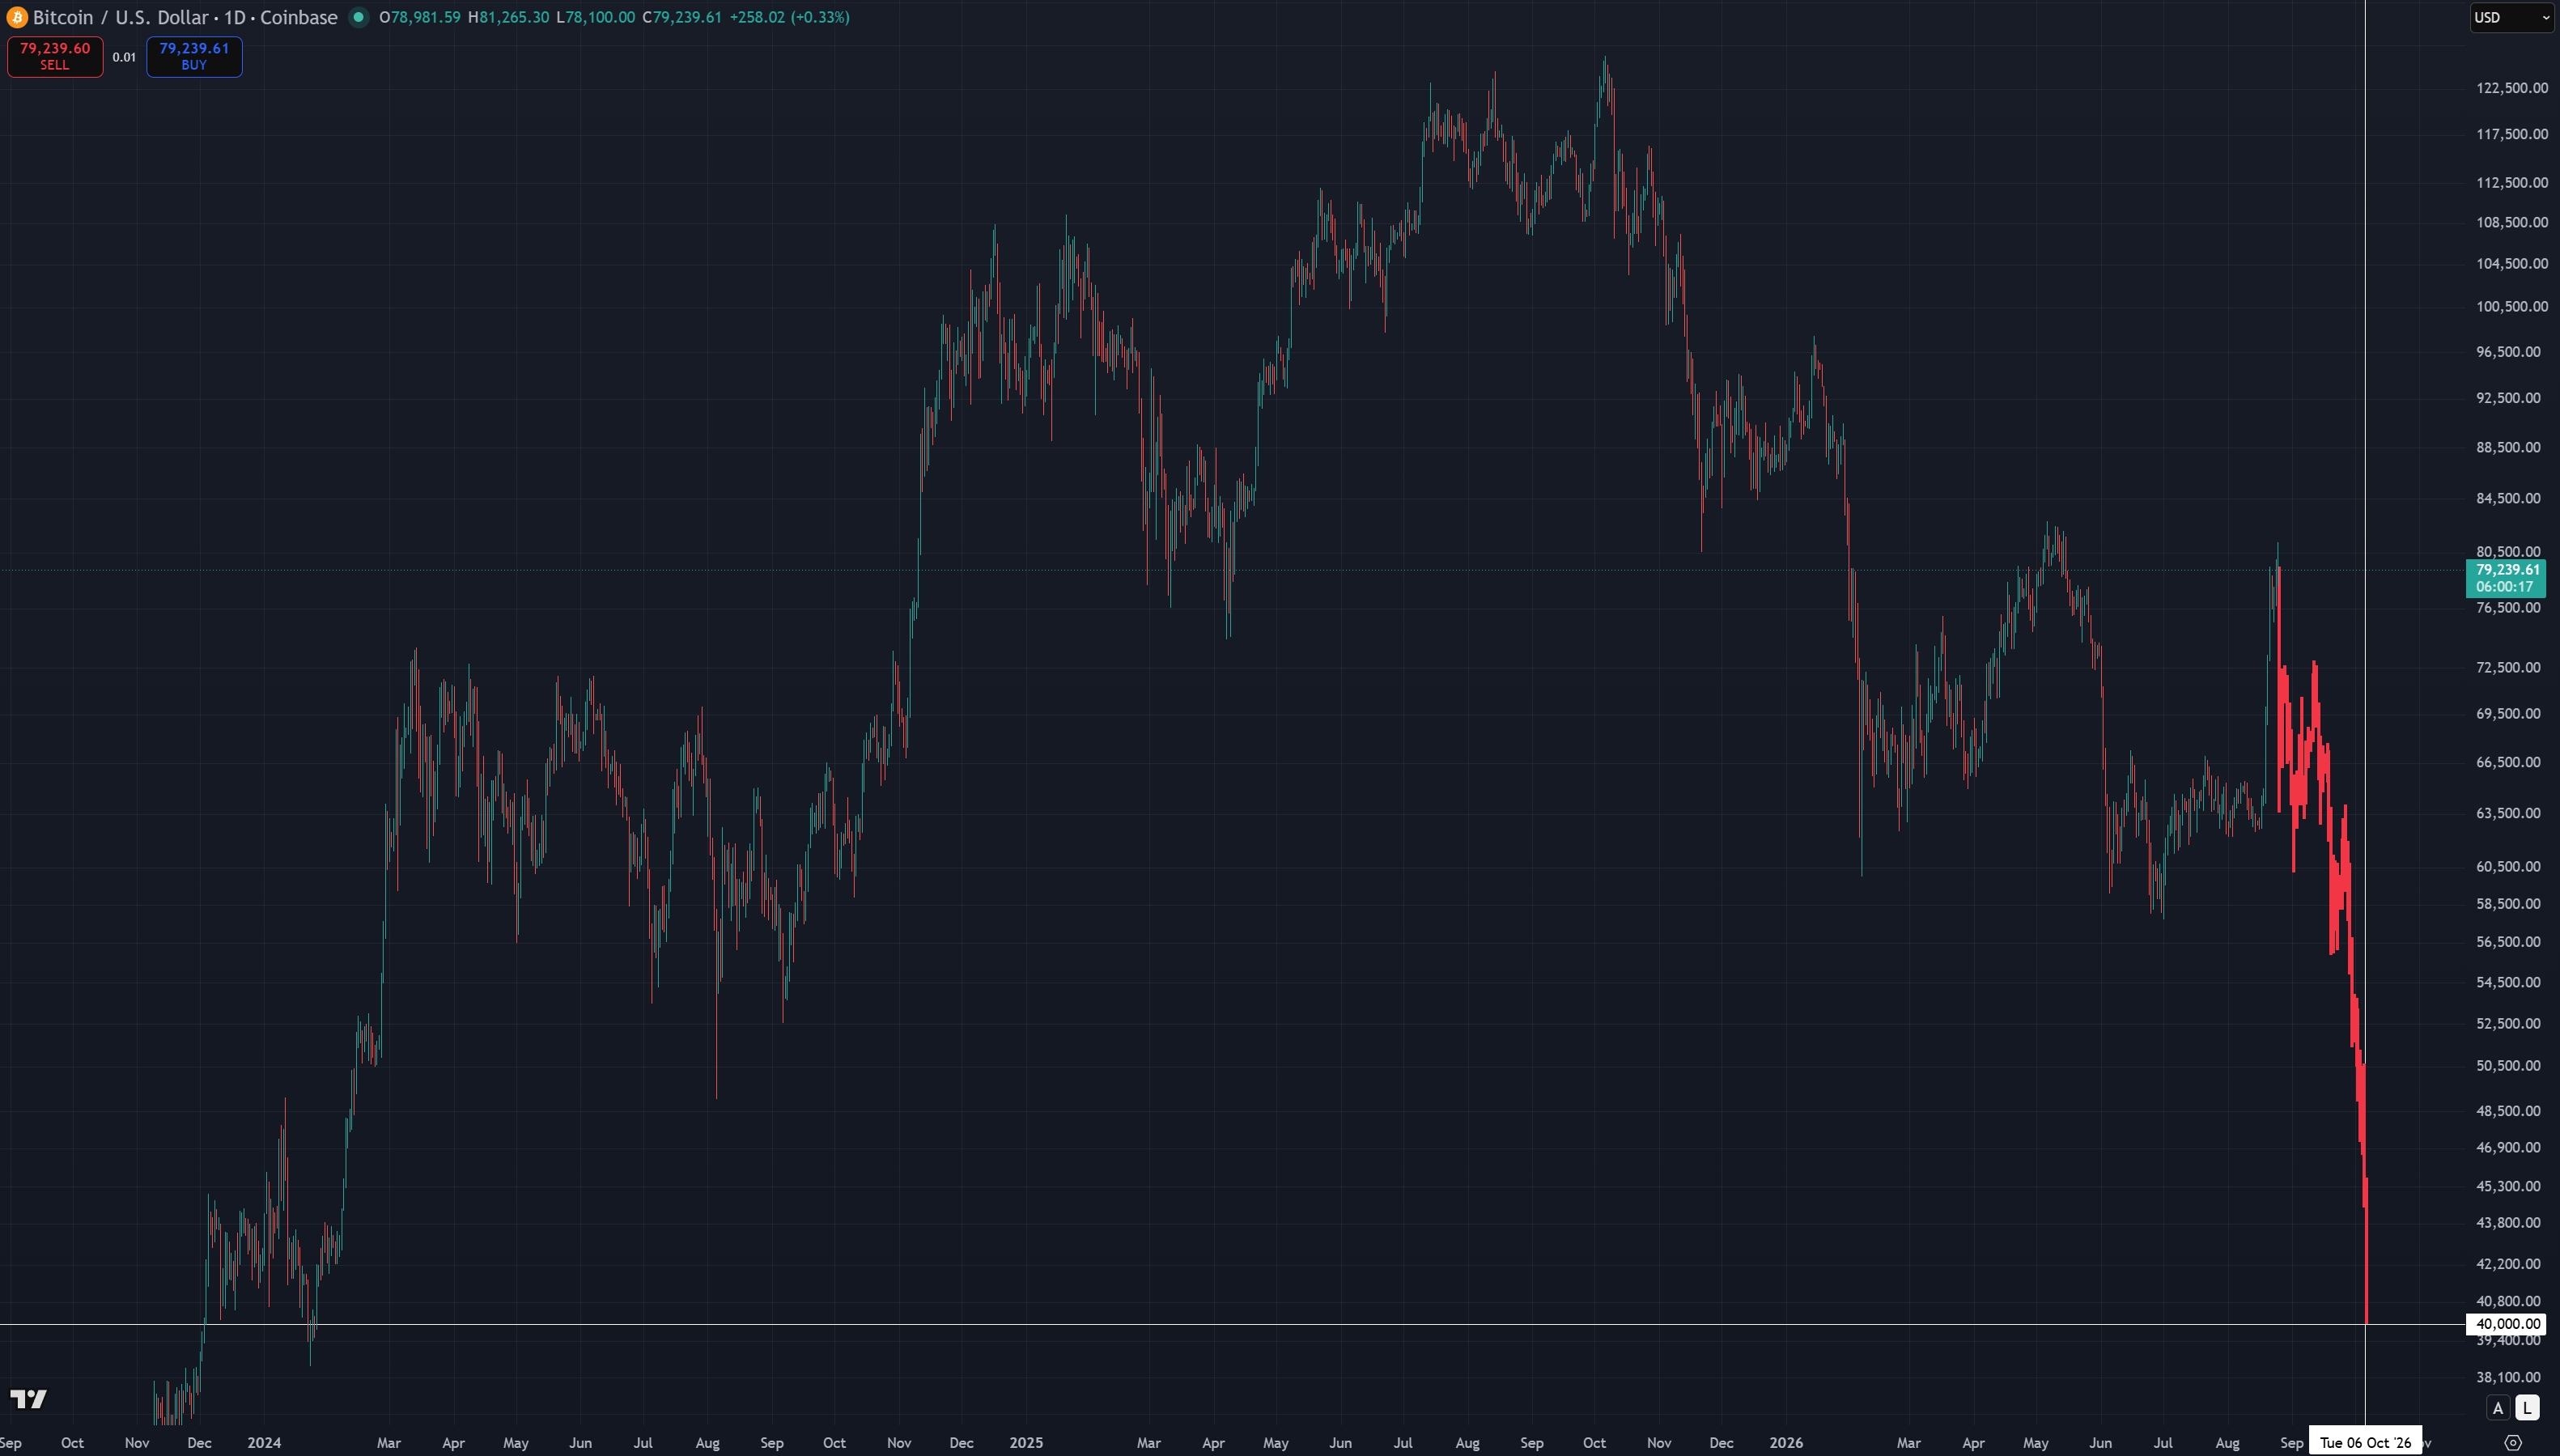This screenshot has height=1456, width=2560.
Task: Click the 43,800.00 price scale label
Action: (x=2508, y=1222)
